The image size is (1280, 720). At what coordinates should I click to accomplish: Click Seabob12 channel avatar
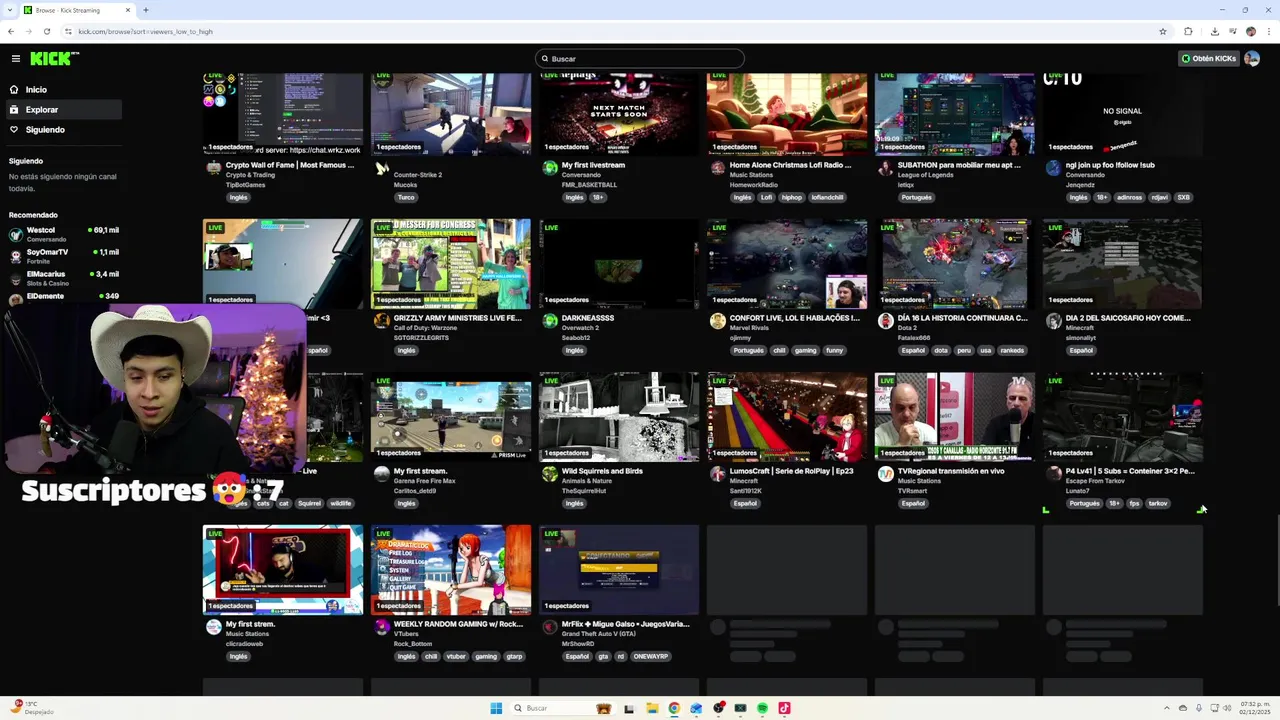click(x=549, y=321)
